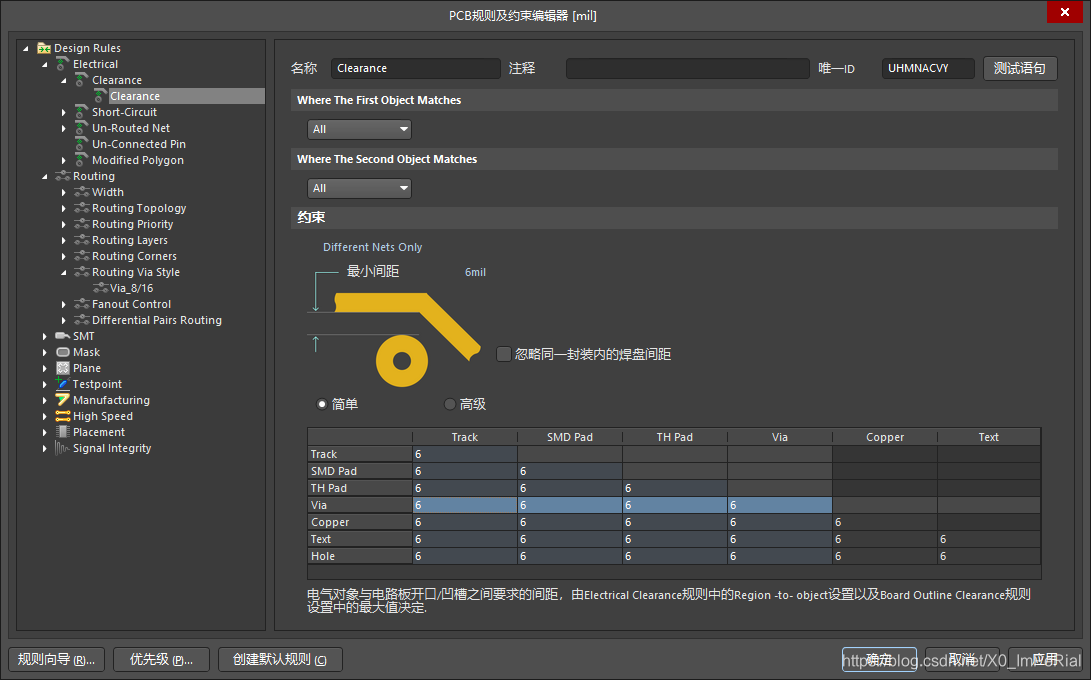
Task: Enable ignore pad clearance within same footprint
Action: [x=504, y=354]
